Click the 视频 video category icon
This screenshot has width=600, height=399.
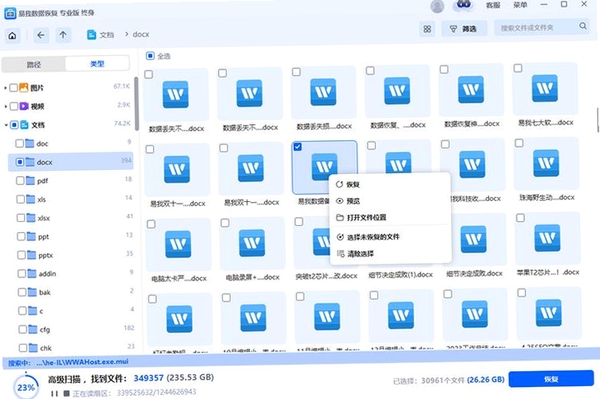[24, 106]
